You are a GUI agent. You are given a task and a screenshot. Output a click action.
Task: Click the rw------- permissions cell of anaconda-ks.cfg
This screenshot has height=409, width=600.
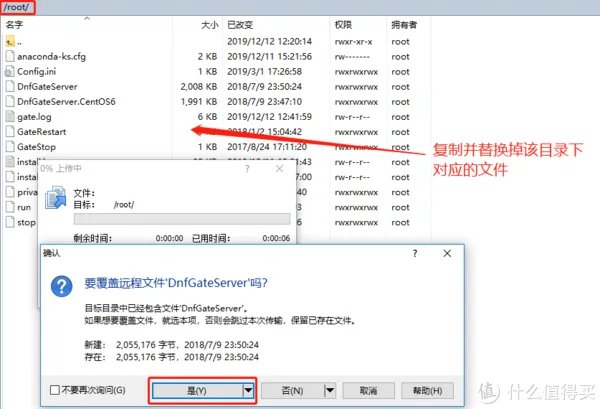[352, 57]
